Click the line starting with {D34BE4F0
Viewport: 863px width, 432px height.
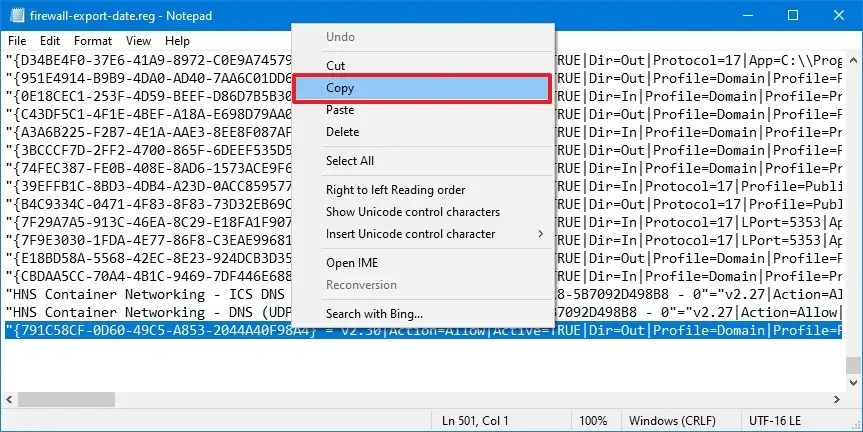coord(148,60)
